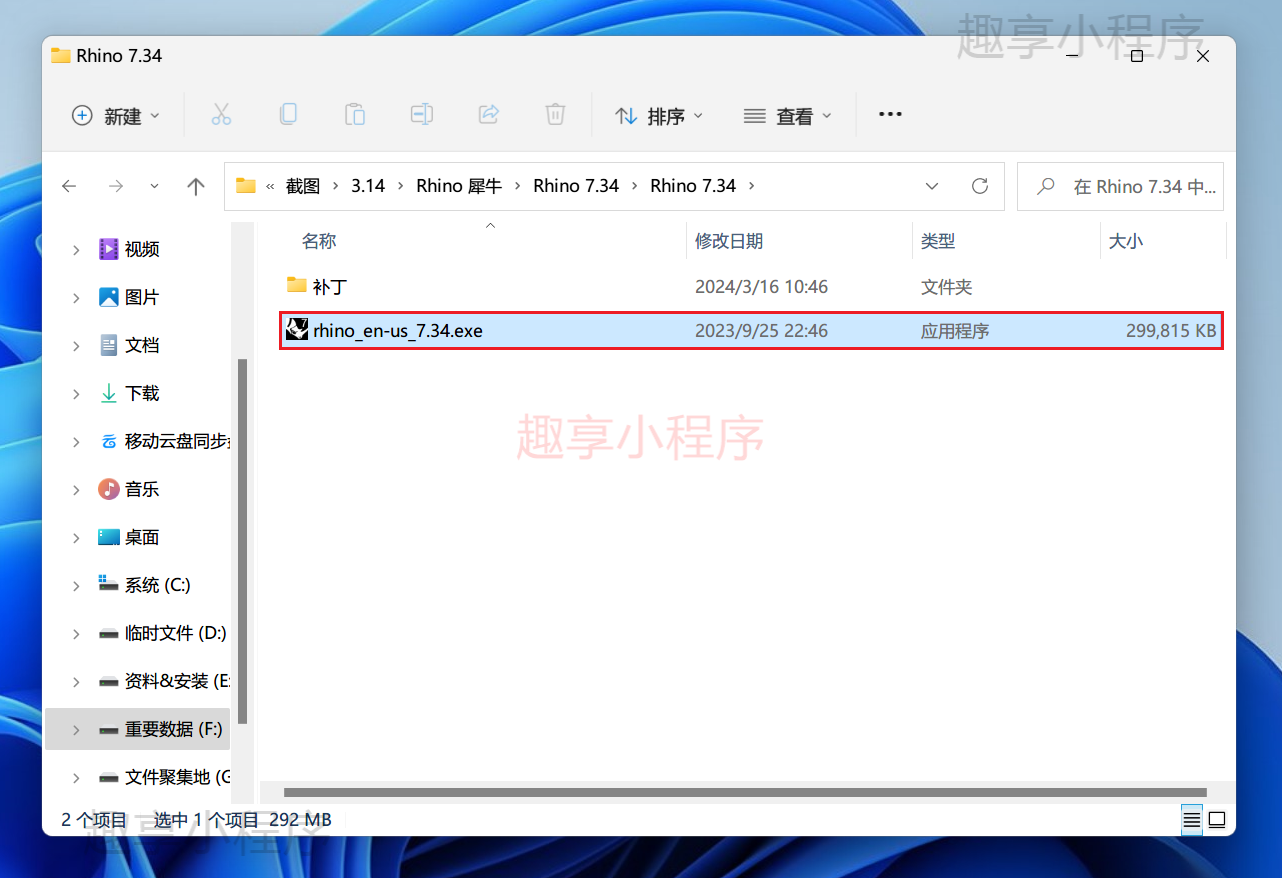Click the size value 299,815 KB
This screenshot has width=1282, height=878.
(1171, 331)
